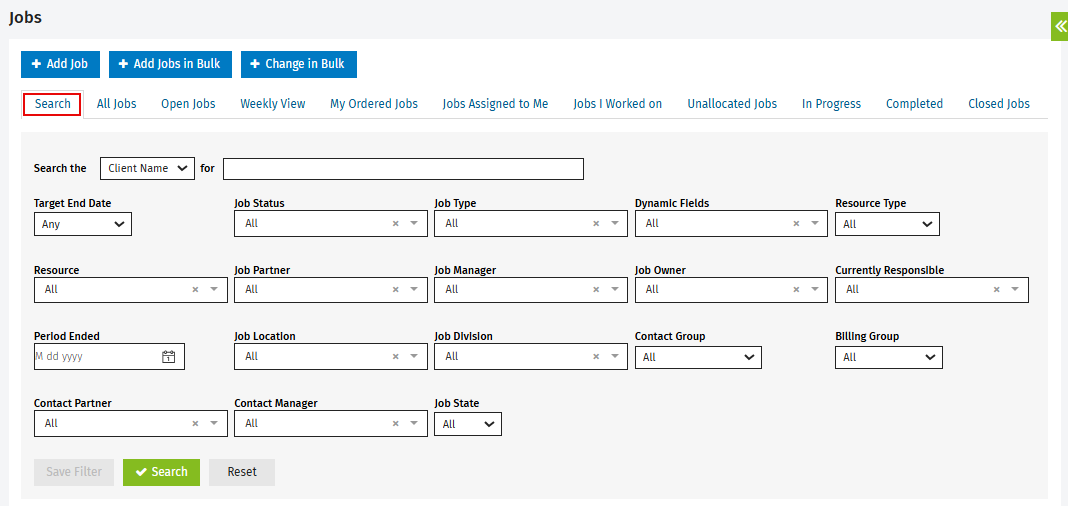Viewport: 1068px width, 506px height.
Task: Clear the Dynamic Fields selection
Action: pos(796,223)
